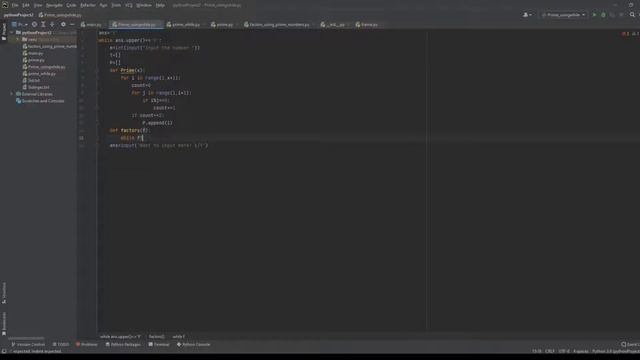Image resolution: width=640 pixels, height=360 pixels.
Task: Switch to main.py editor tab
Action: coord(91,25)
